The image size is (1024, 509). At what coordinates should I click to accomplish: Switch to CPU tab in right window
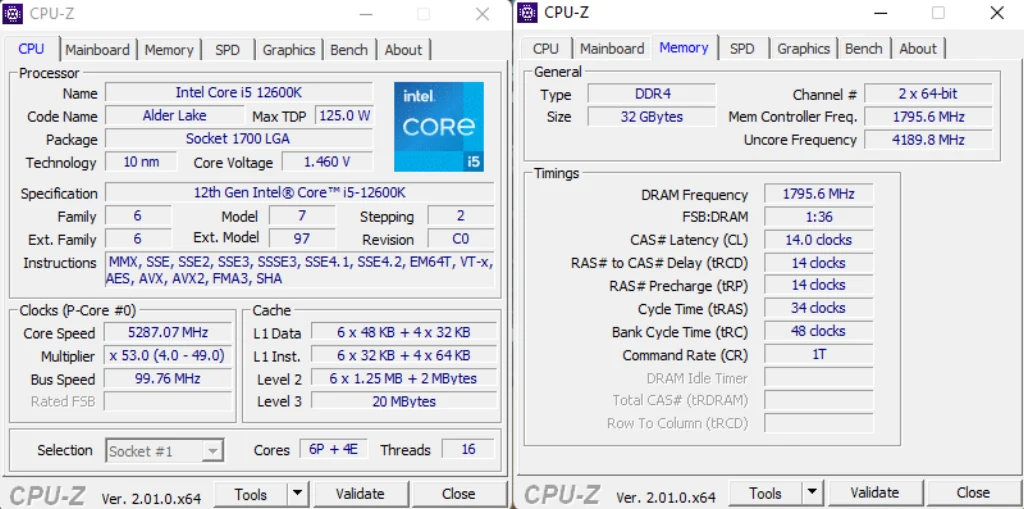pos(546,48)
